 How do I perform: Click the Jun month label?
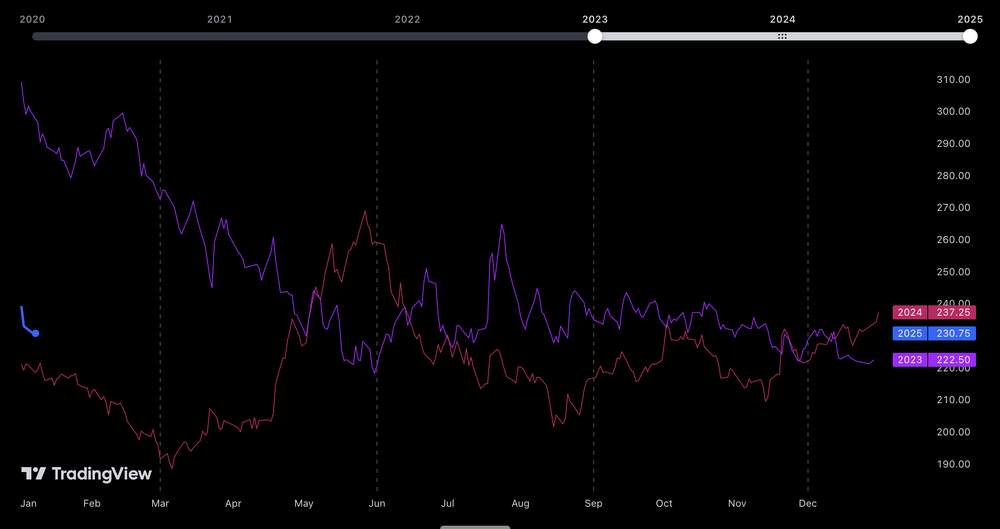click(377, 503)
